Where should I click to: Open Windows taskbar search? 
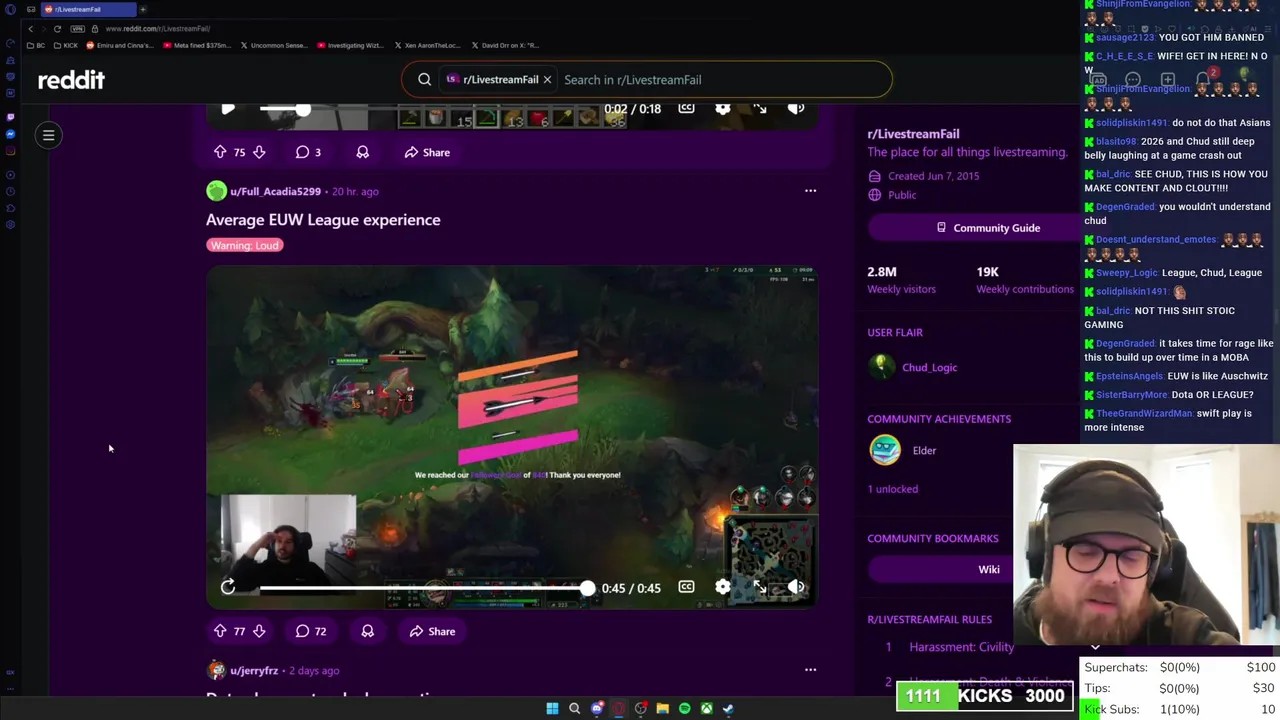pyautogui.click(x=574, y=709)
